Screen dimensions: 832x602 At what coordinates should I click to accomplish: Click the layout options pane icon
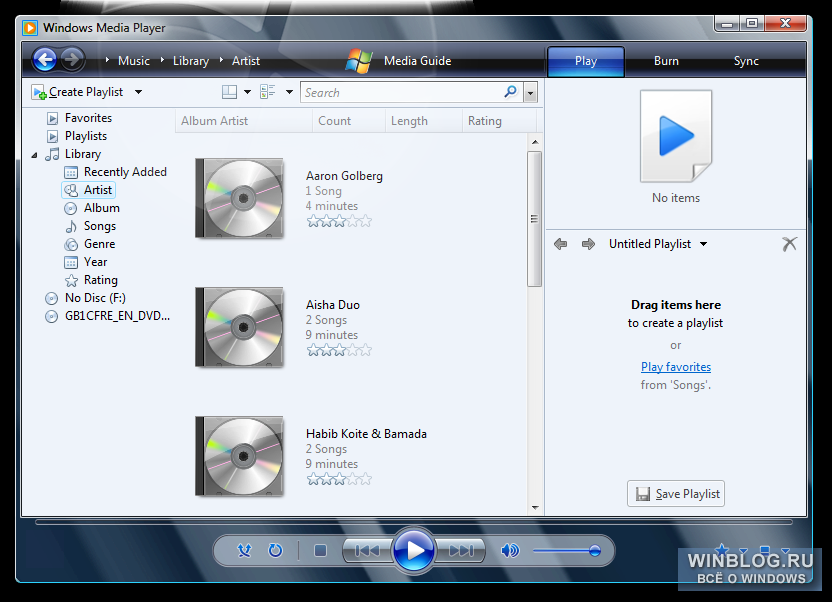pos(229,92)
